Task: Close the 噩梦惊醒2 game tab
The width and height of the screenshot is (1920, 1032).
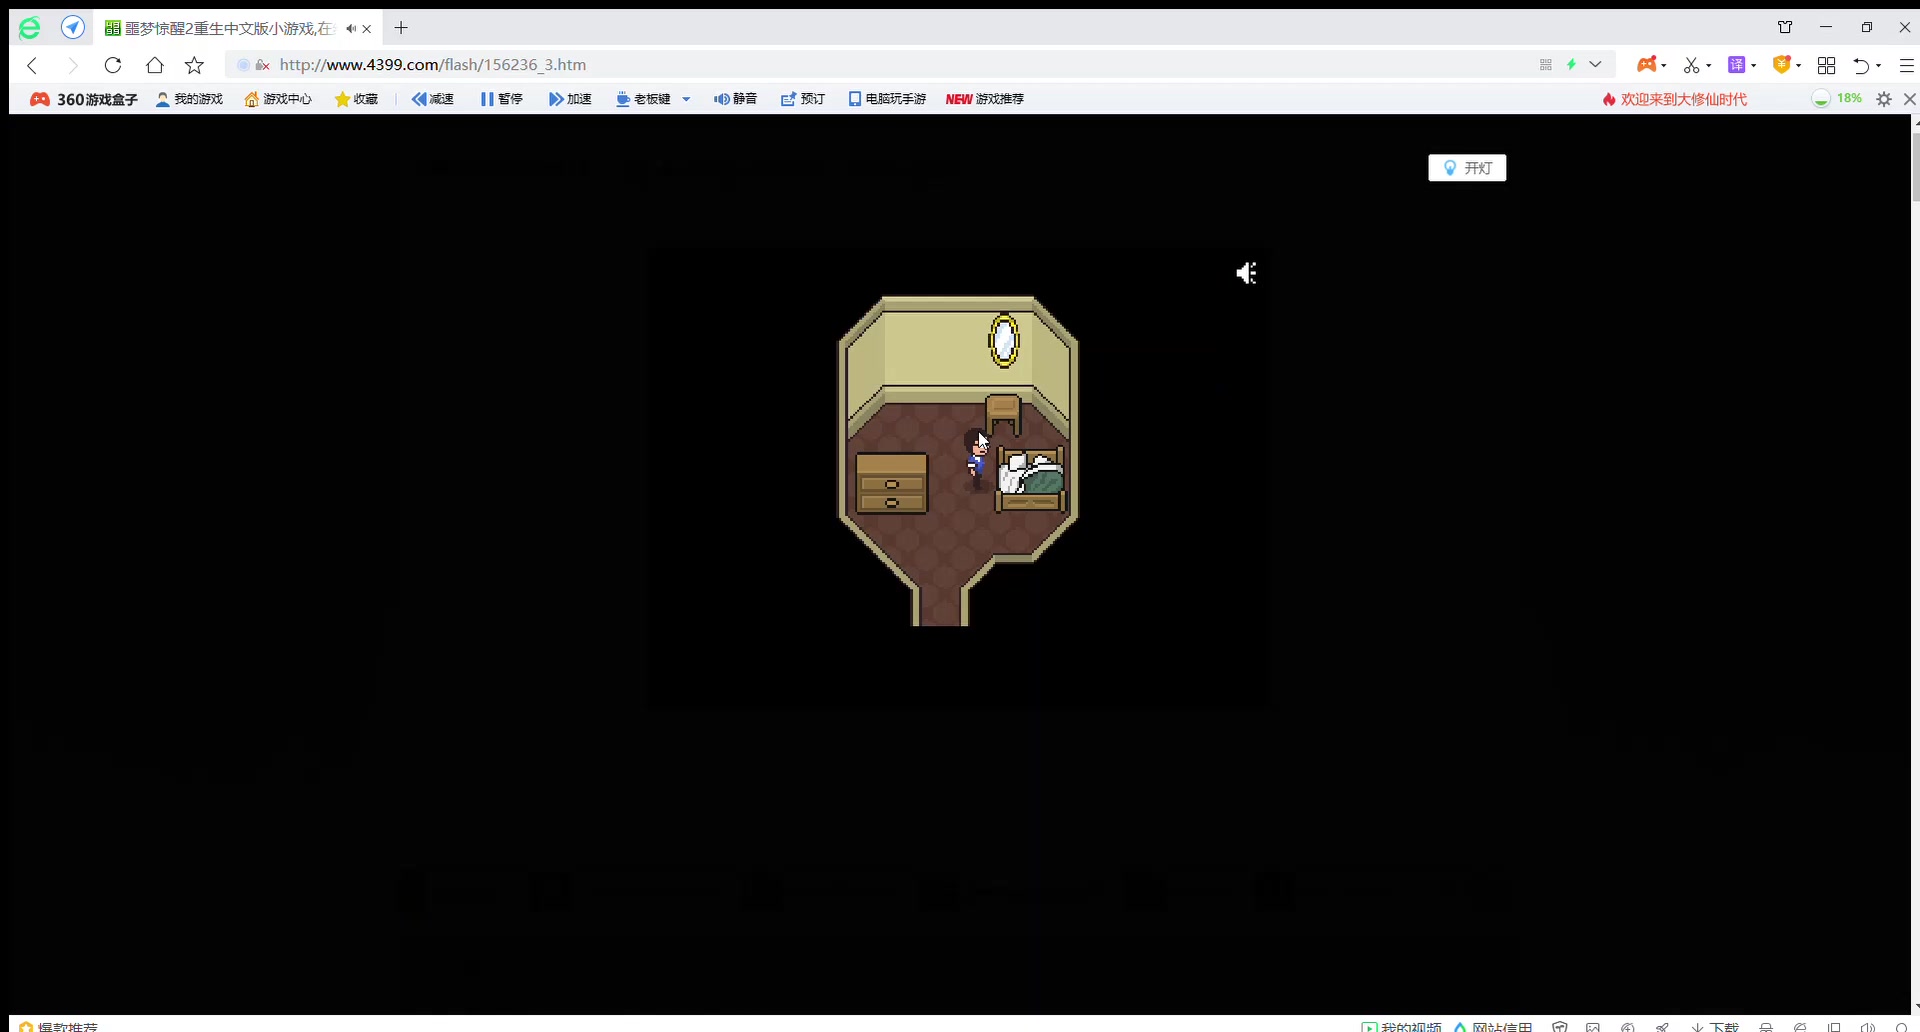Action: 367,29
